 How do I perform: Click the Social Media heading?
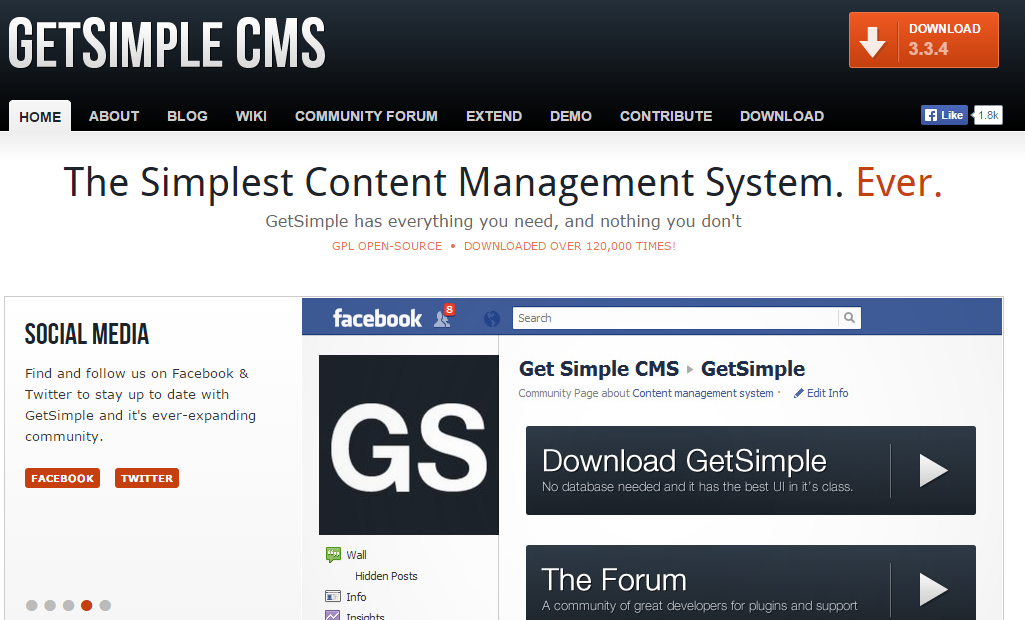(87, 334)
